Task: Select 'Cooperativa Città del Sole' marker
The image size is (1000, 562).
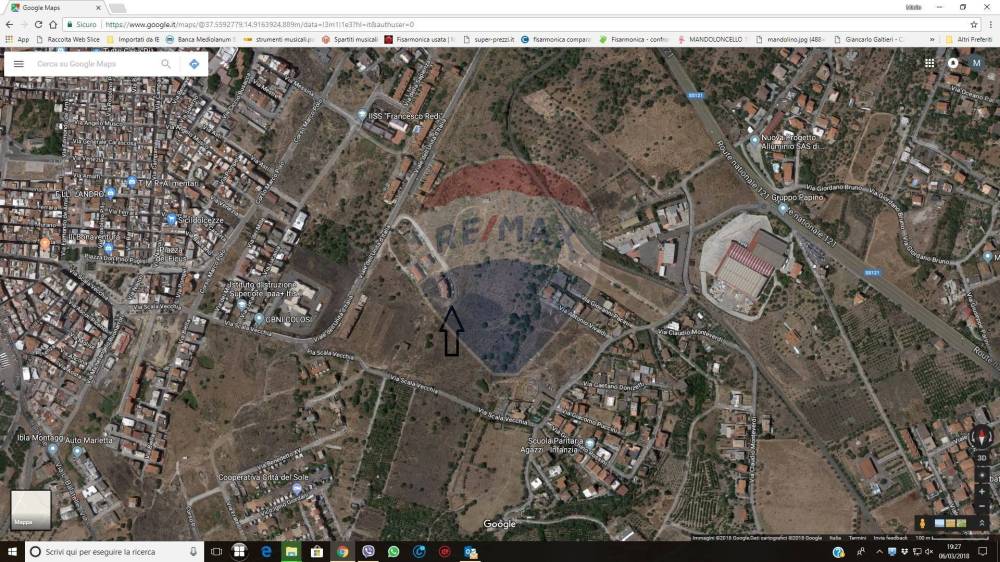Action: [x=297, y=488]
